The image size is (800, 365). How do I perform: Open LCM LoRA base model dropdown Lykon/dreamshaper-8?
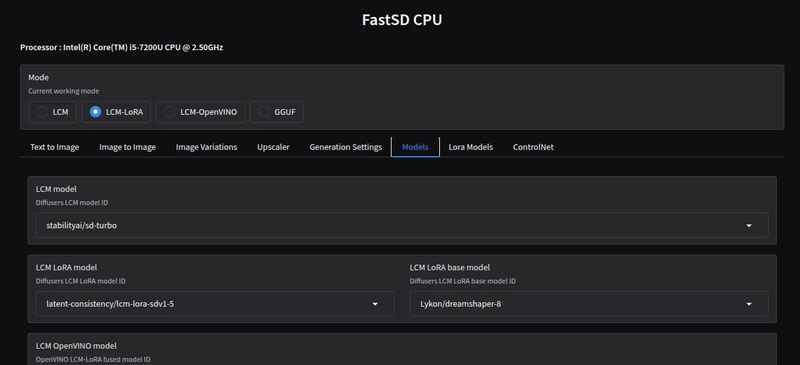(x=589, y=304)
